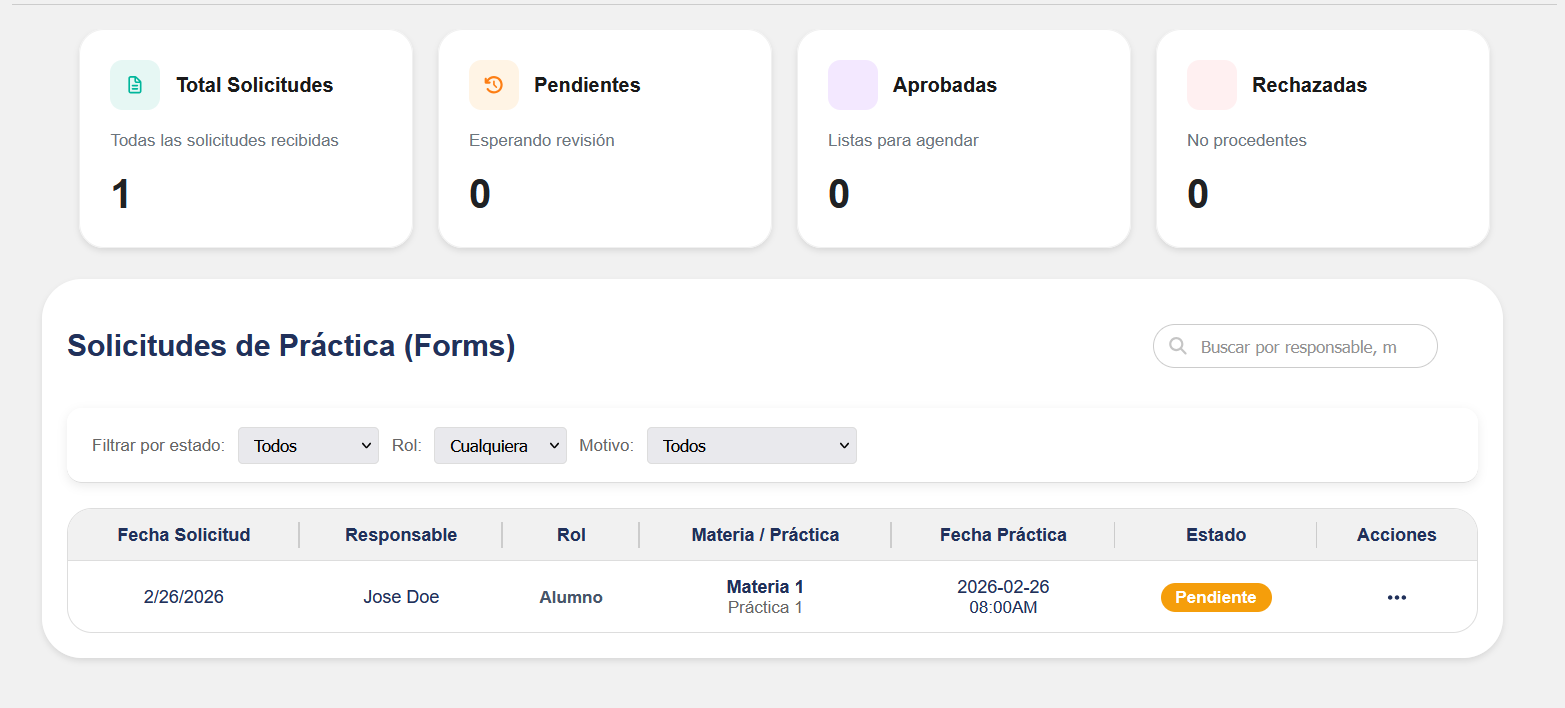Click the search magnifier icon
1565x708 pixels.
pyautogui.click(x=1178, y=346)
